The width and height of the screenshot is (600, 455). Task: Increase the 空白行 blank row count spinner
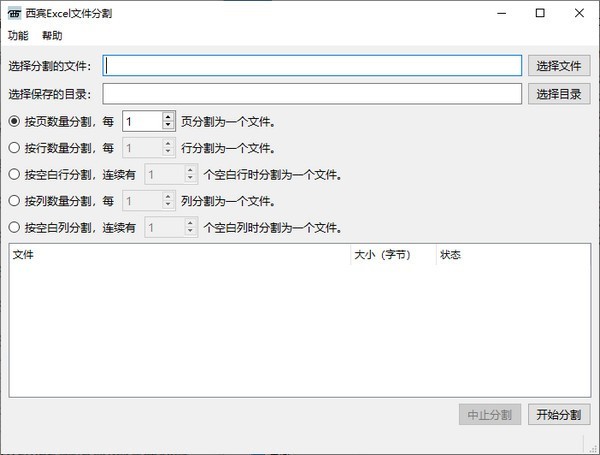click(x=190, y=170)
